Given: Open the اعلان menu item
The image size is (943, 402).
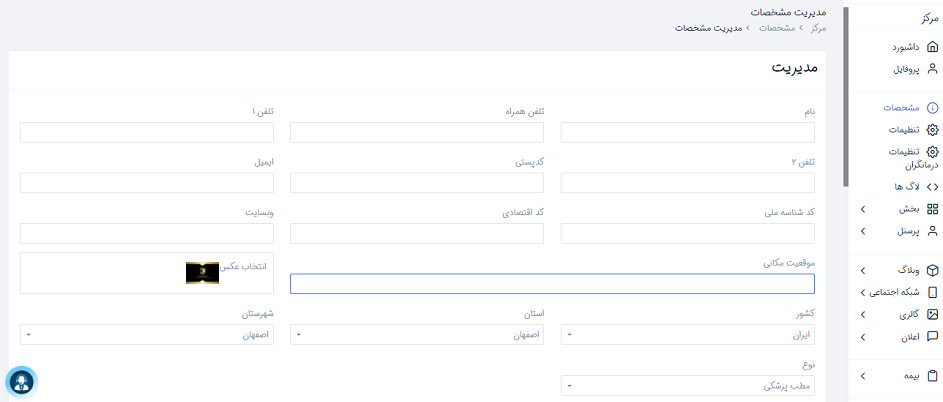Looking at the screenshot, I should [898, 337].
